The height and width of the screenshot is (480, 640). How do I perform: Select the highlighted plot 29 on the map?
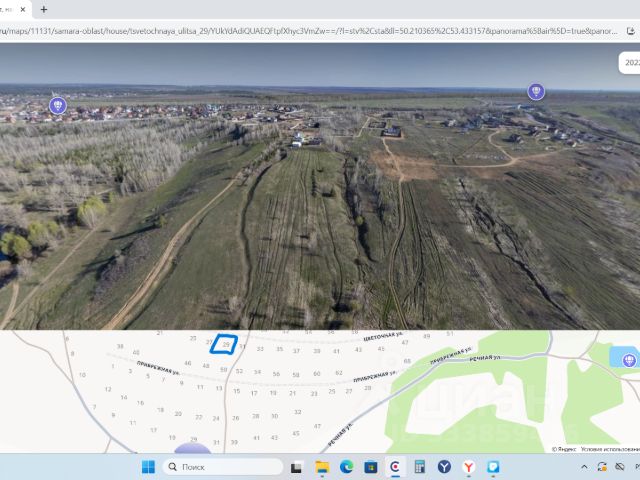pos(224,344)
